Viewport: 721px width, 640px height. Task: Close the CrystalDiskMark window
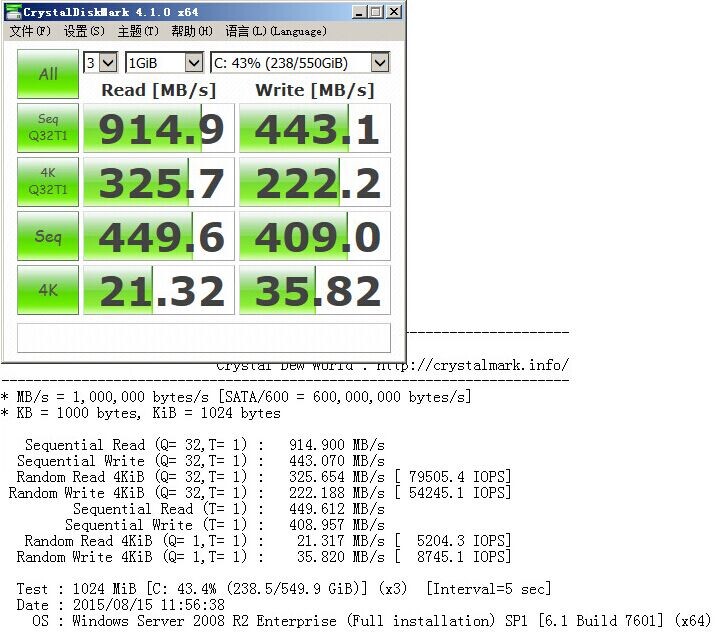[x=394, y=12]
